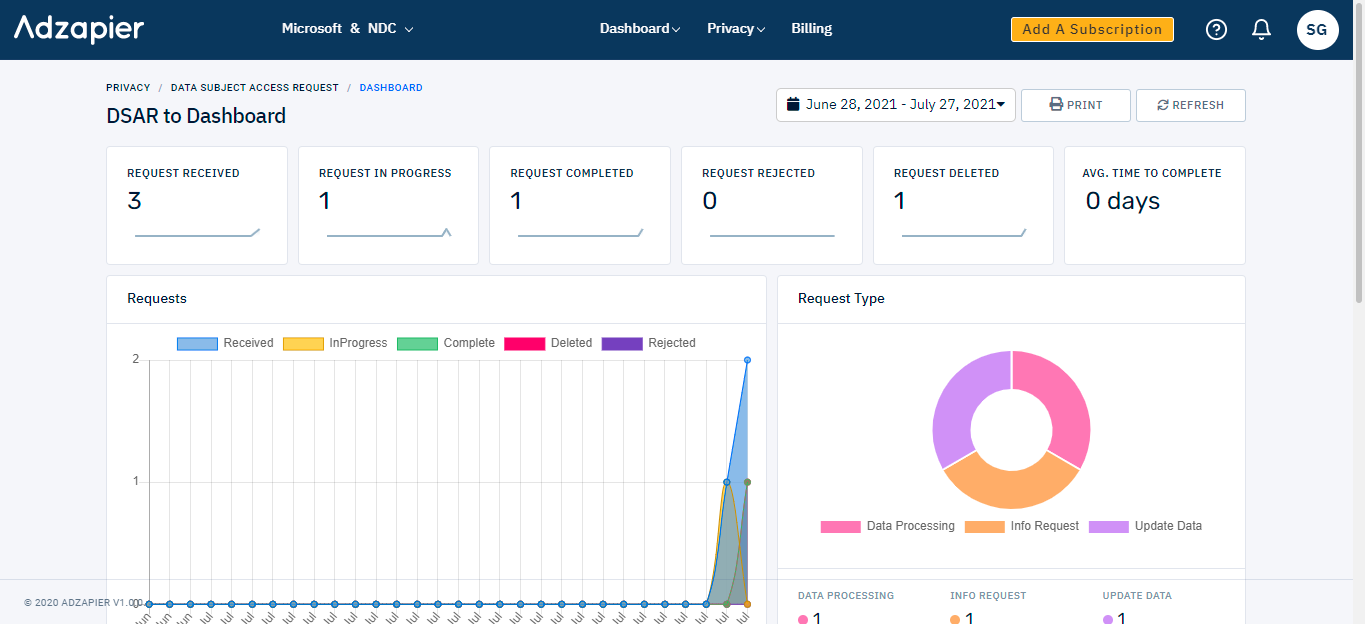
Task: Click the refresh arrows icon on Refresh button
Action: click(1163, 104)
